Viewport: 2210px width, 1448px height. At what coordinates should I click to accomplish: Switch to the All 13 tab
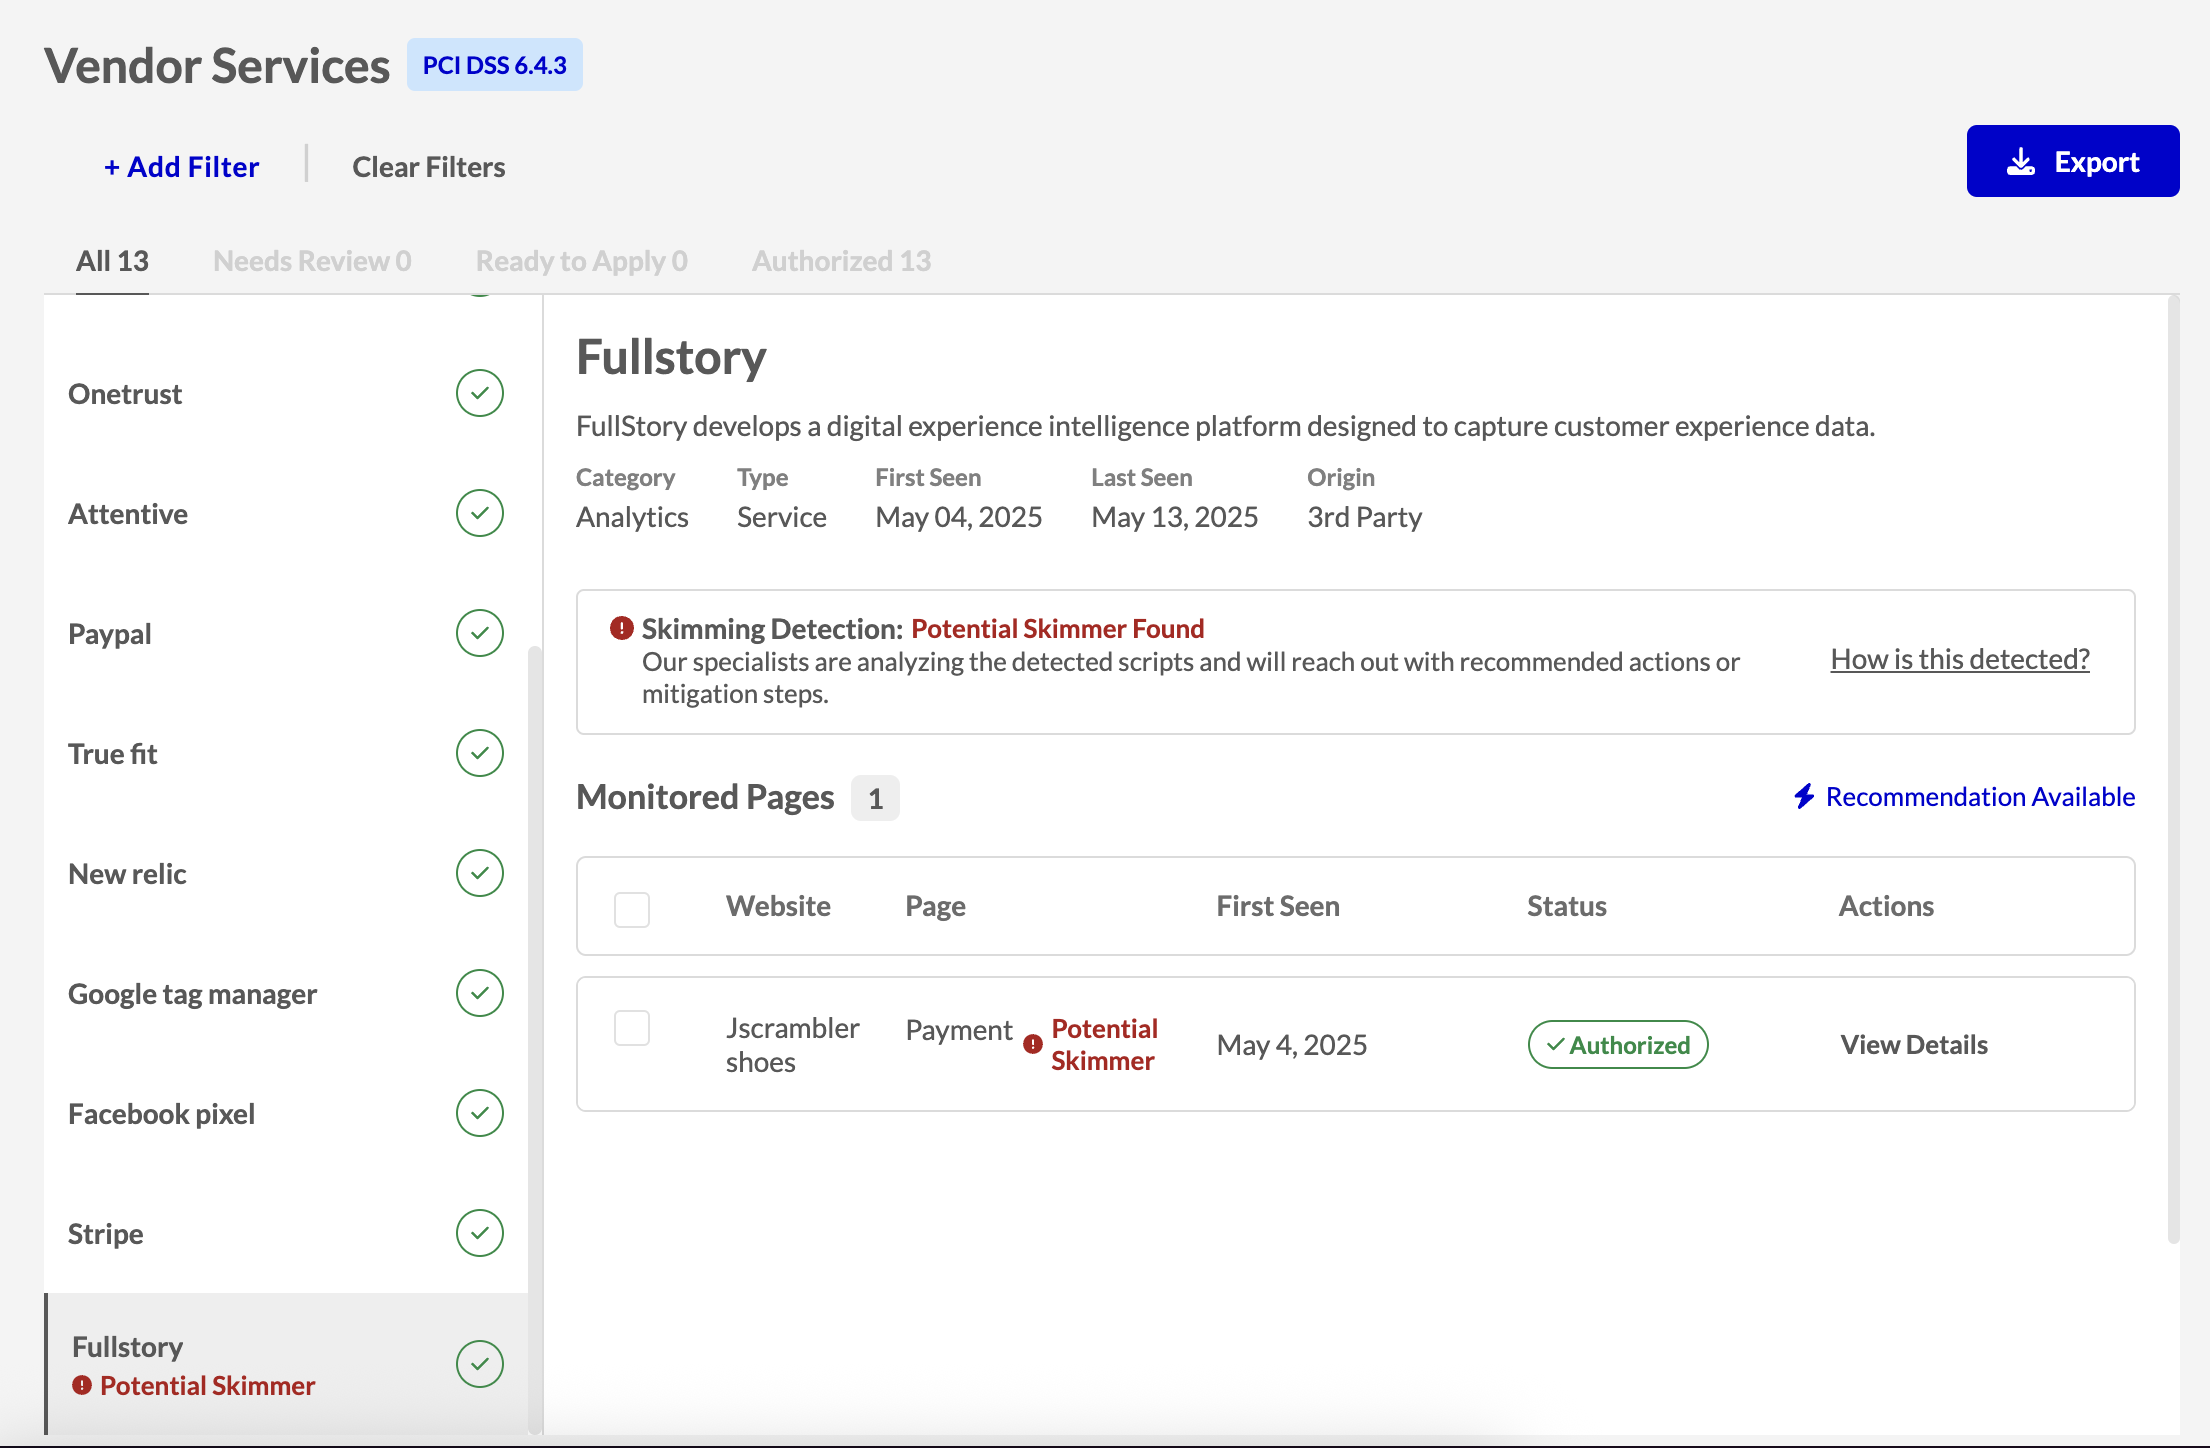point(112,261)
